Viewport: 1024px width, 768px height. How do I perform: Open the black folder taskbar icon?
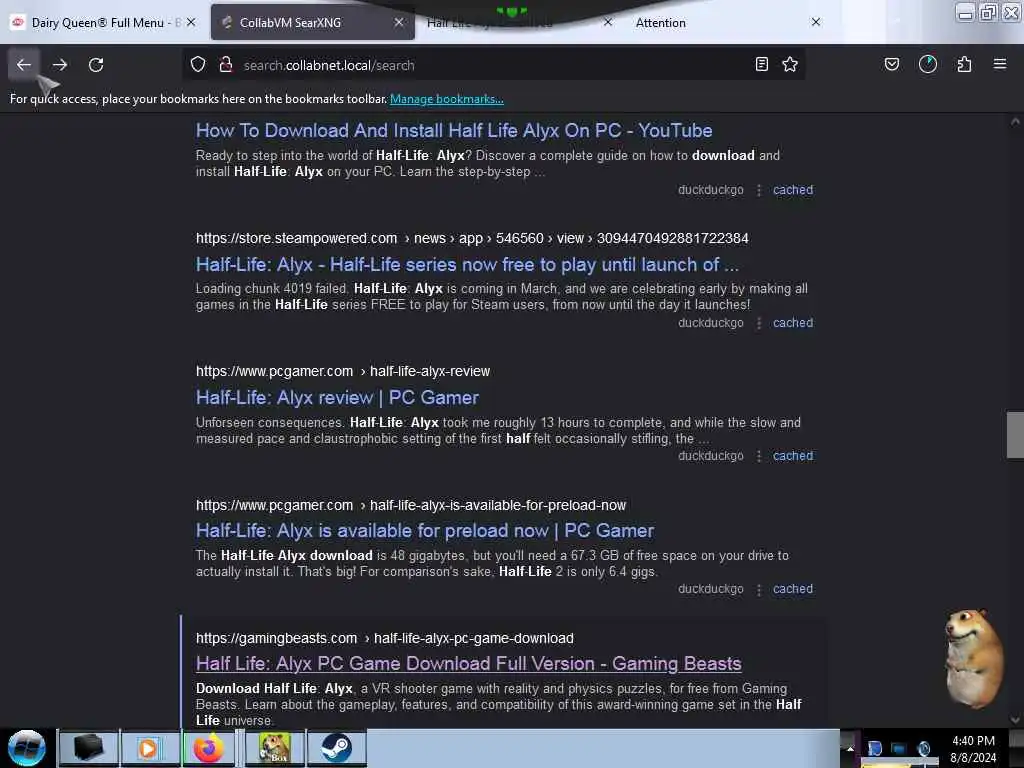[x=88, y=748]
